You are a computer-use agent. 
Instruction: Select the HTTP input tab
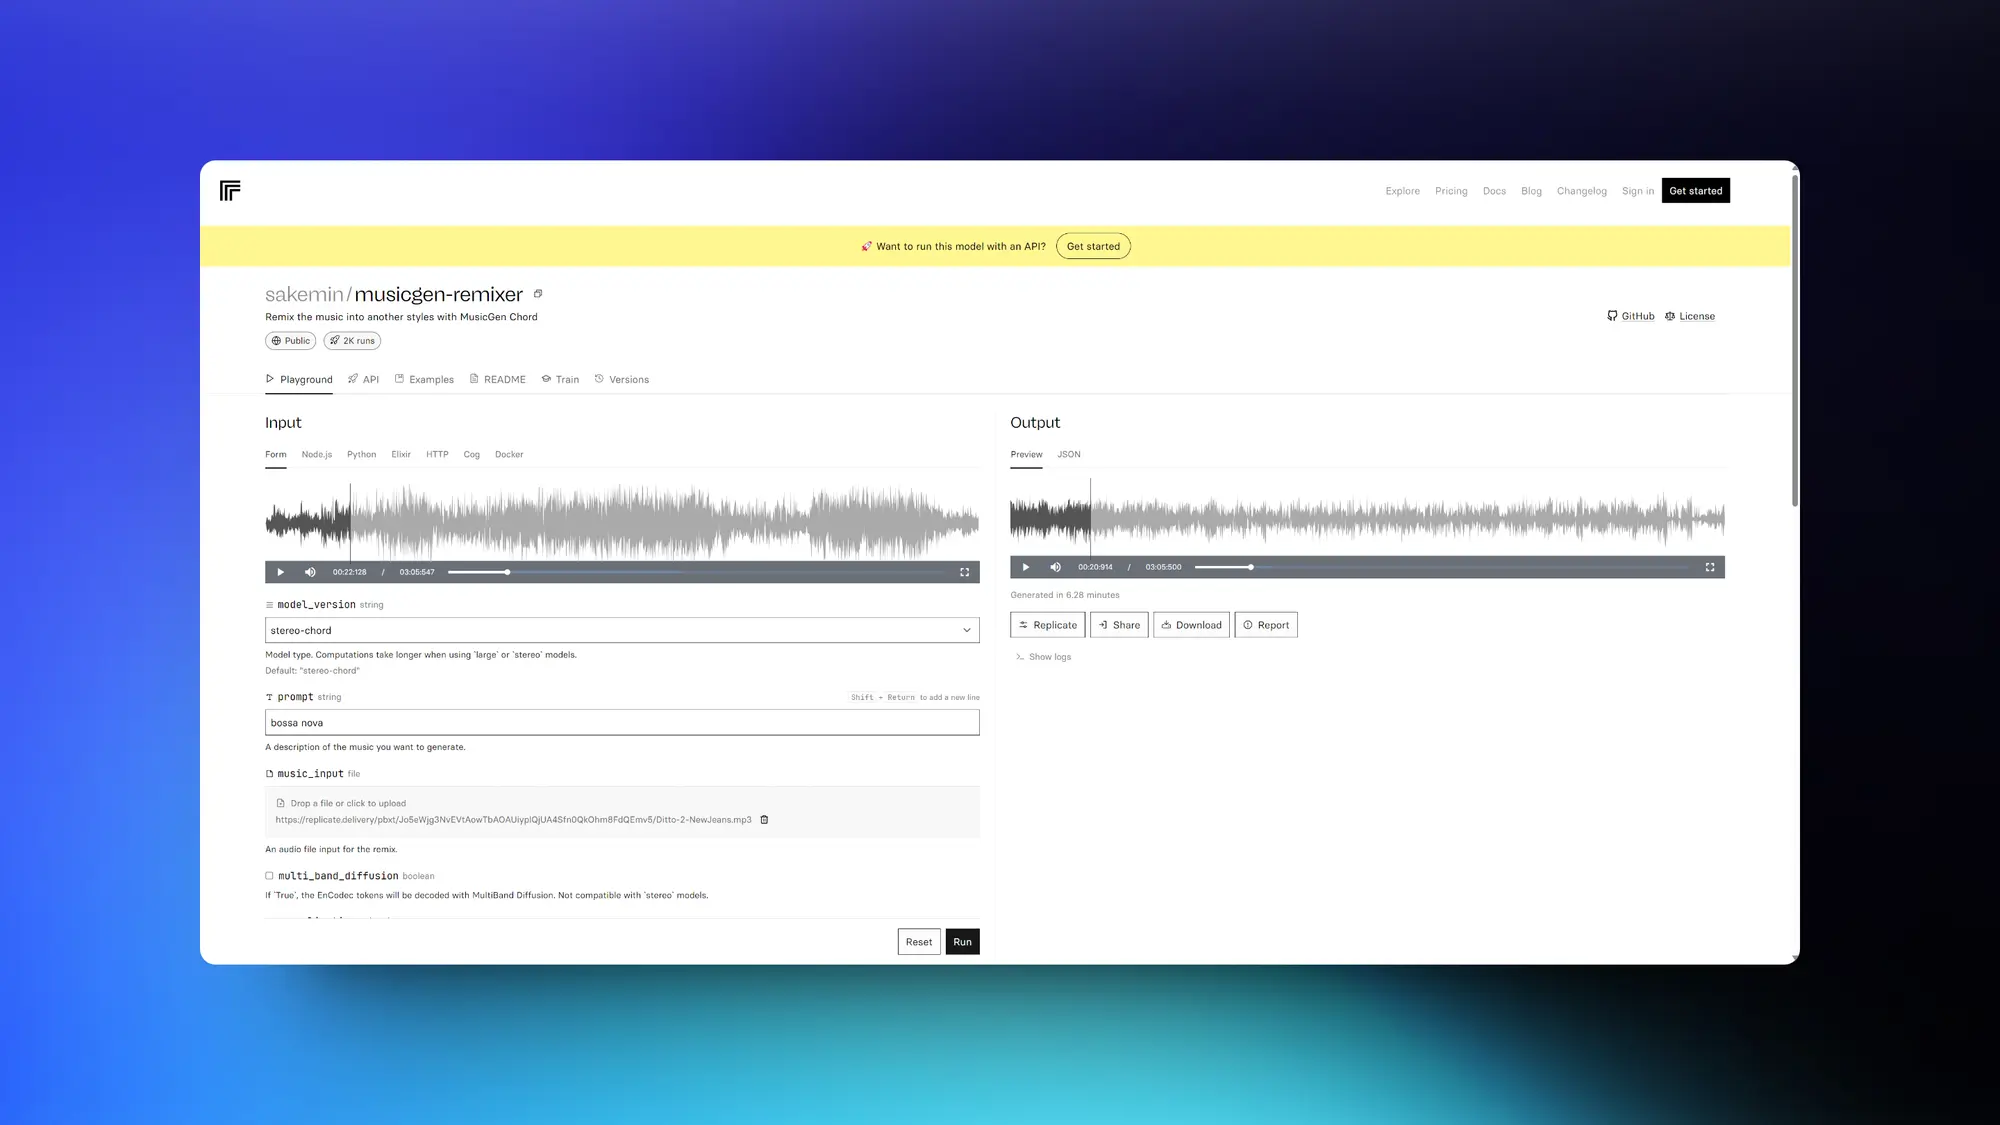(x=437, y=455)
